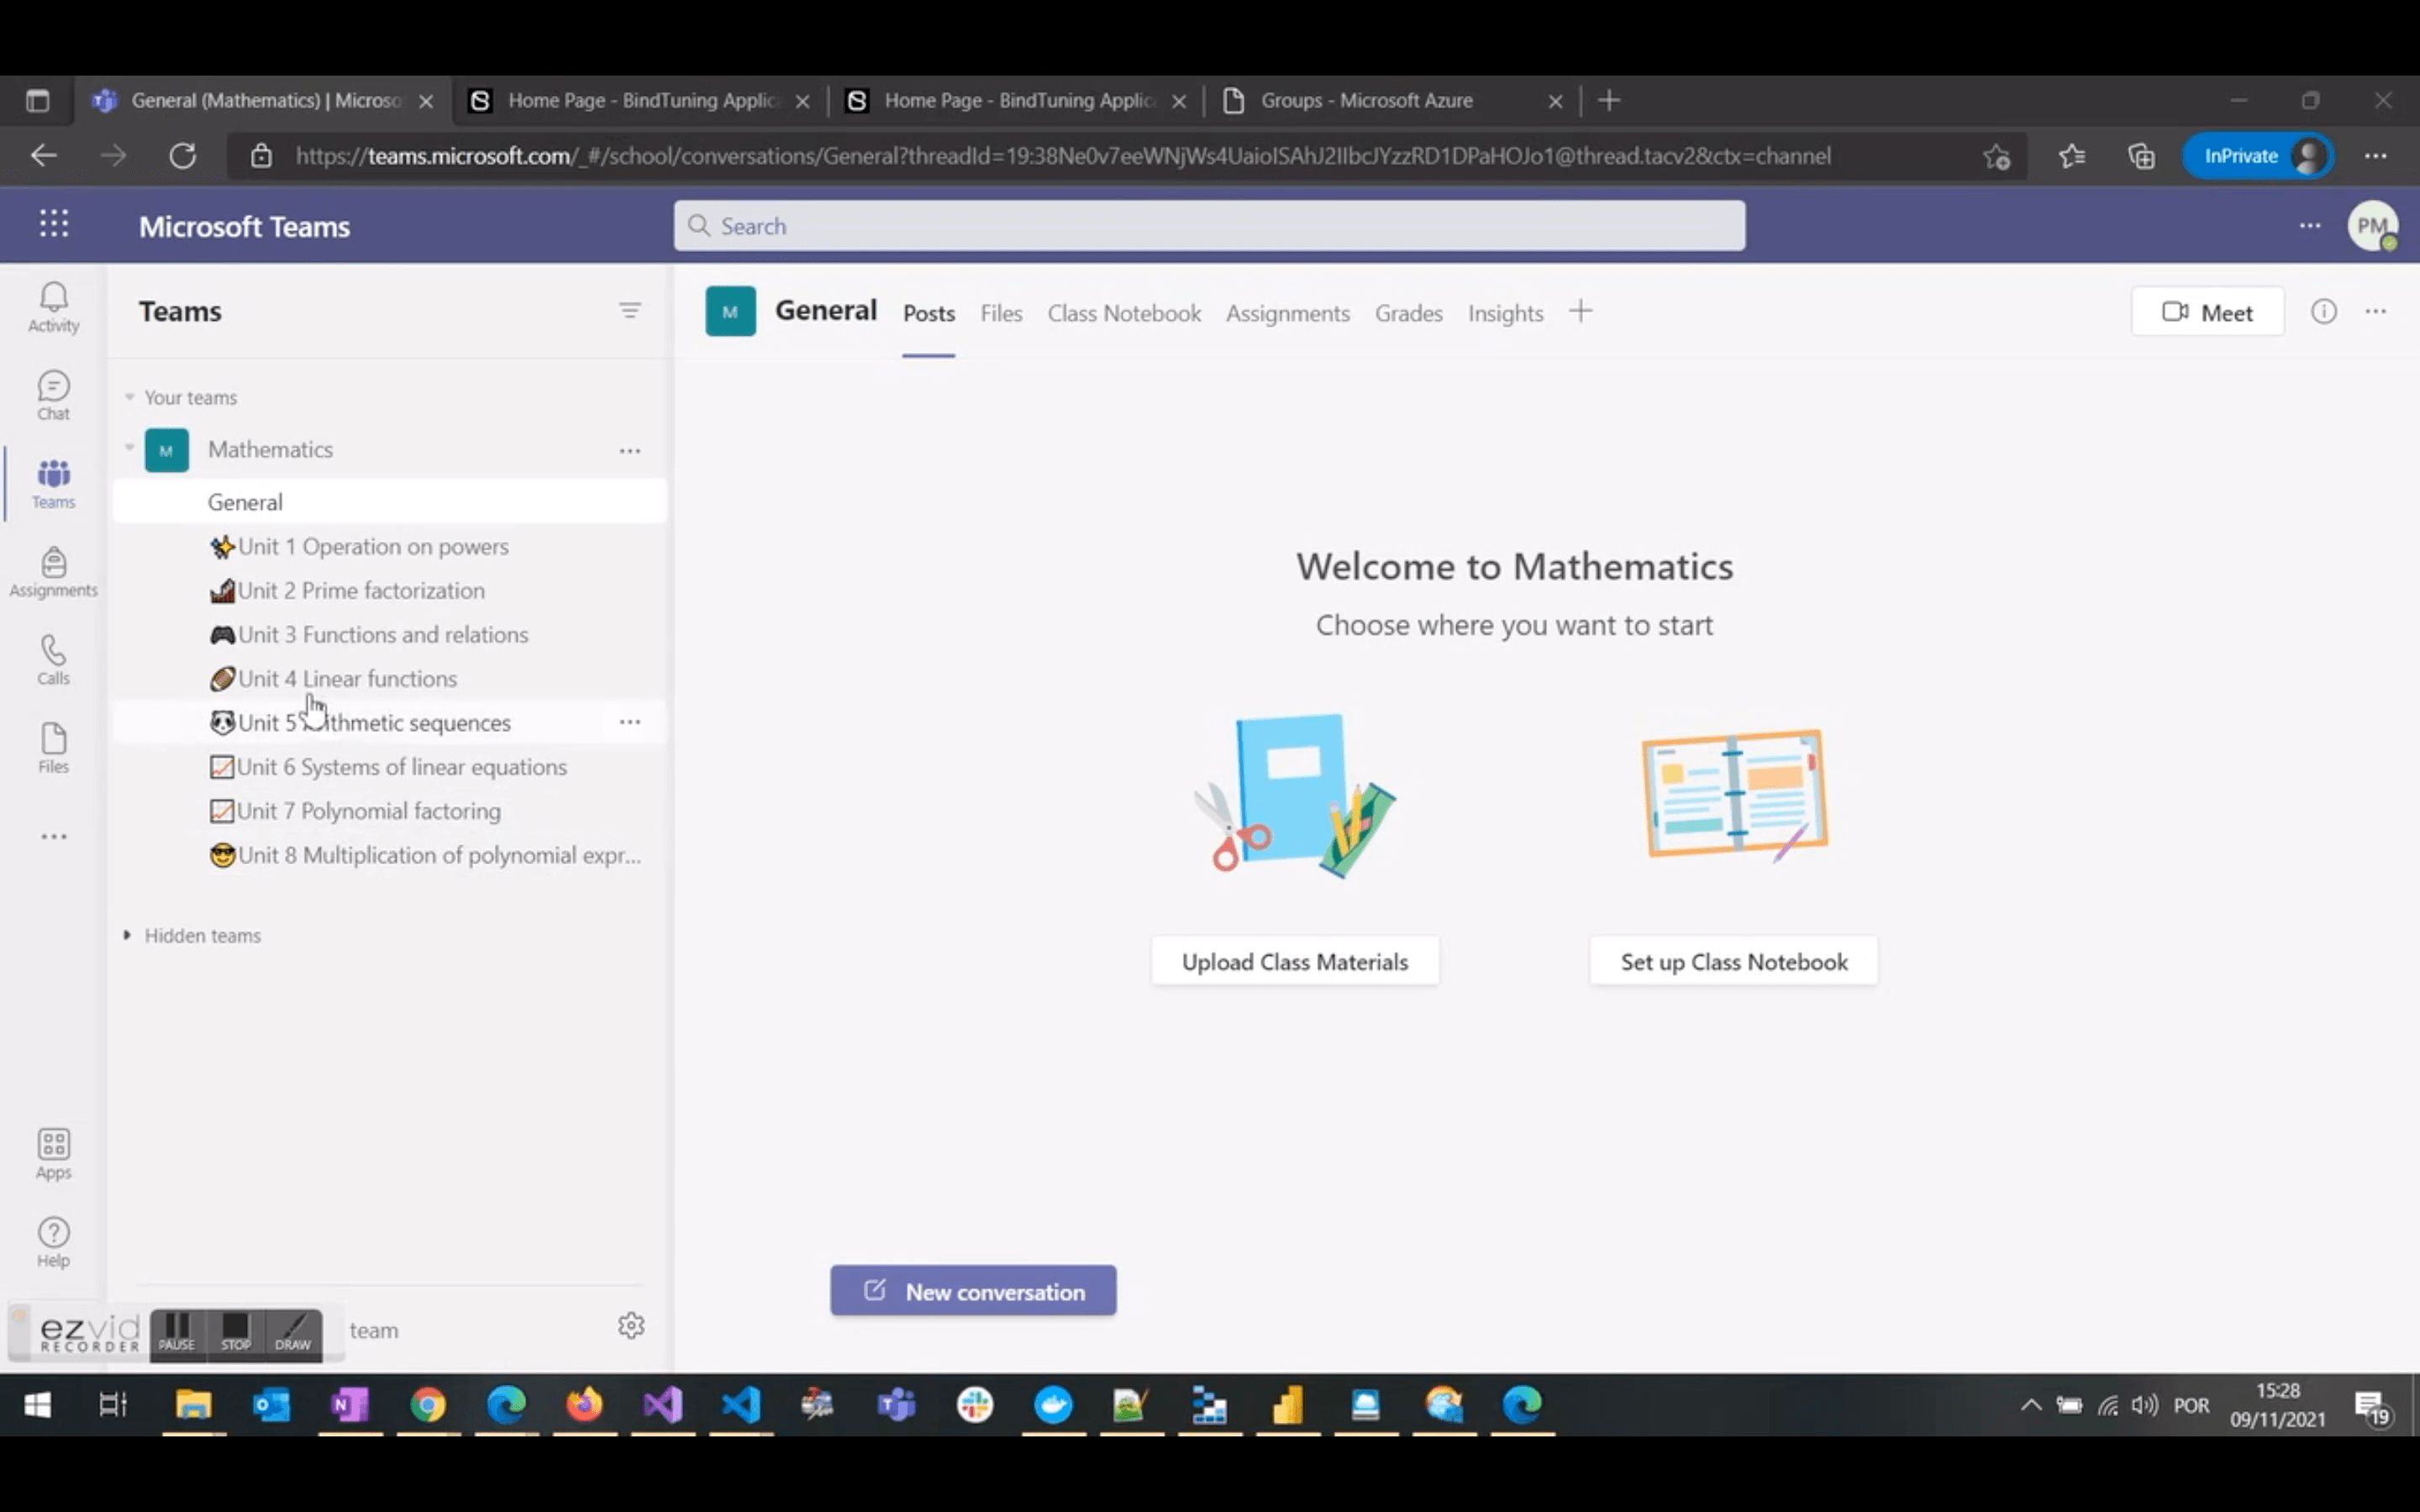This screenshot has width=2420, height=1512.
Task: Show channel info icon
Action: [2324, 312]
